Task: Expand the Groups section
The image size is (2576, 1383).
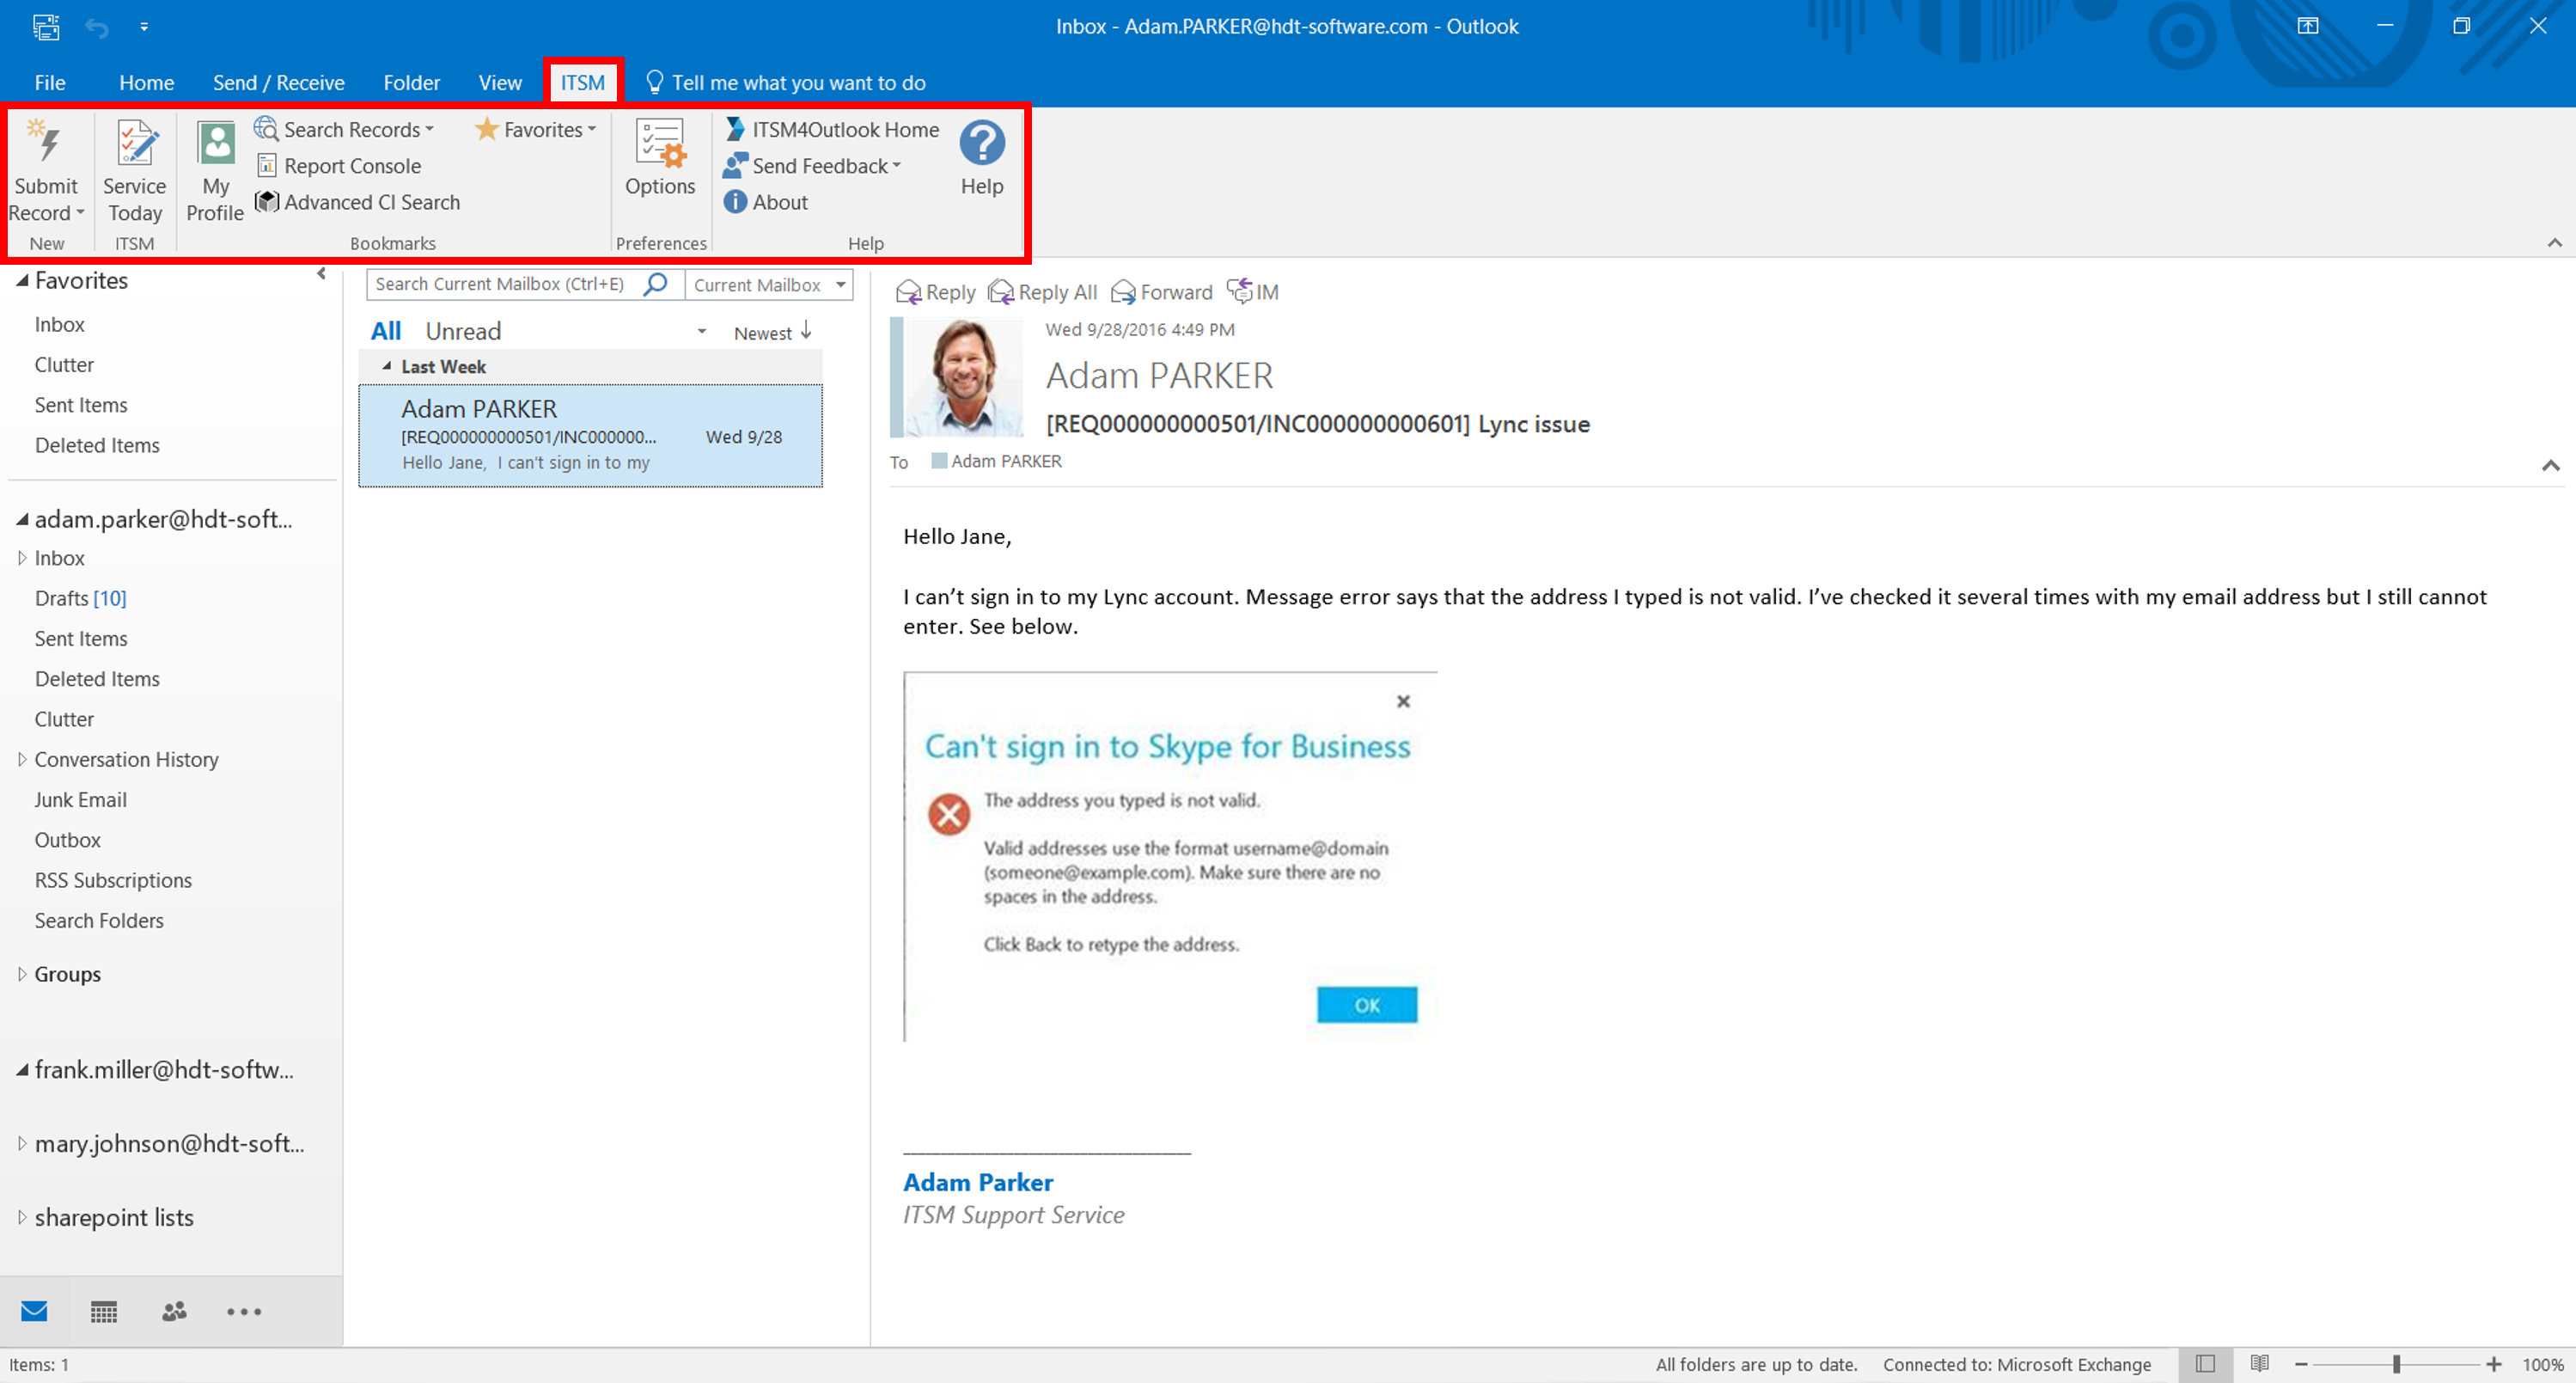Action: click(21, 974)
